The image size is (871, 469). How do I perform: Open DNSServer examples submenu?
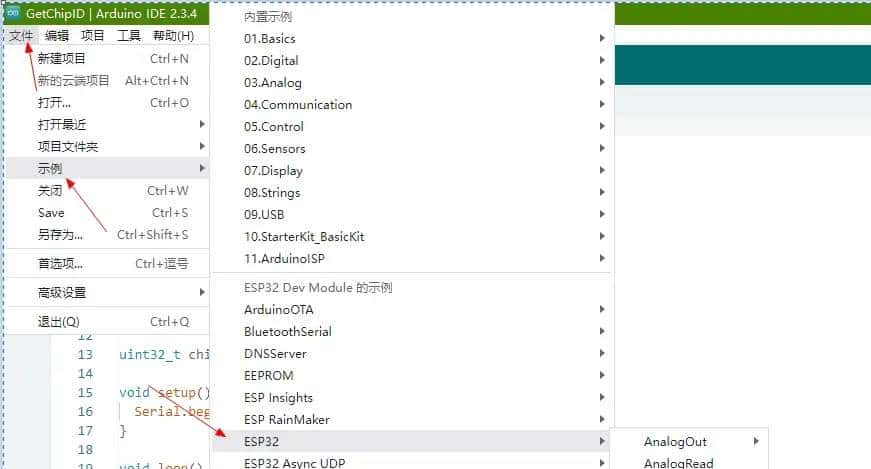click(413, 353)
